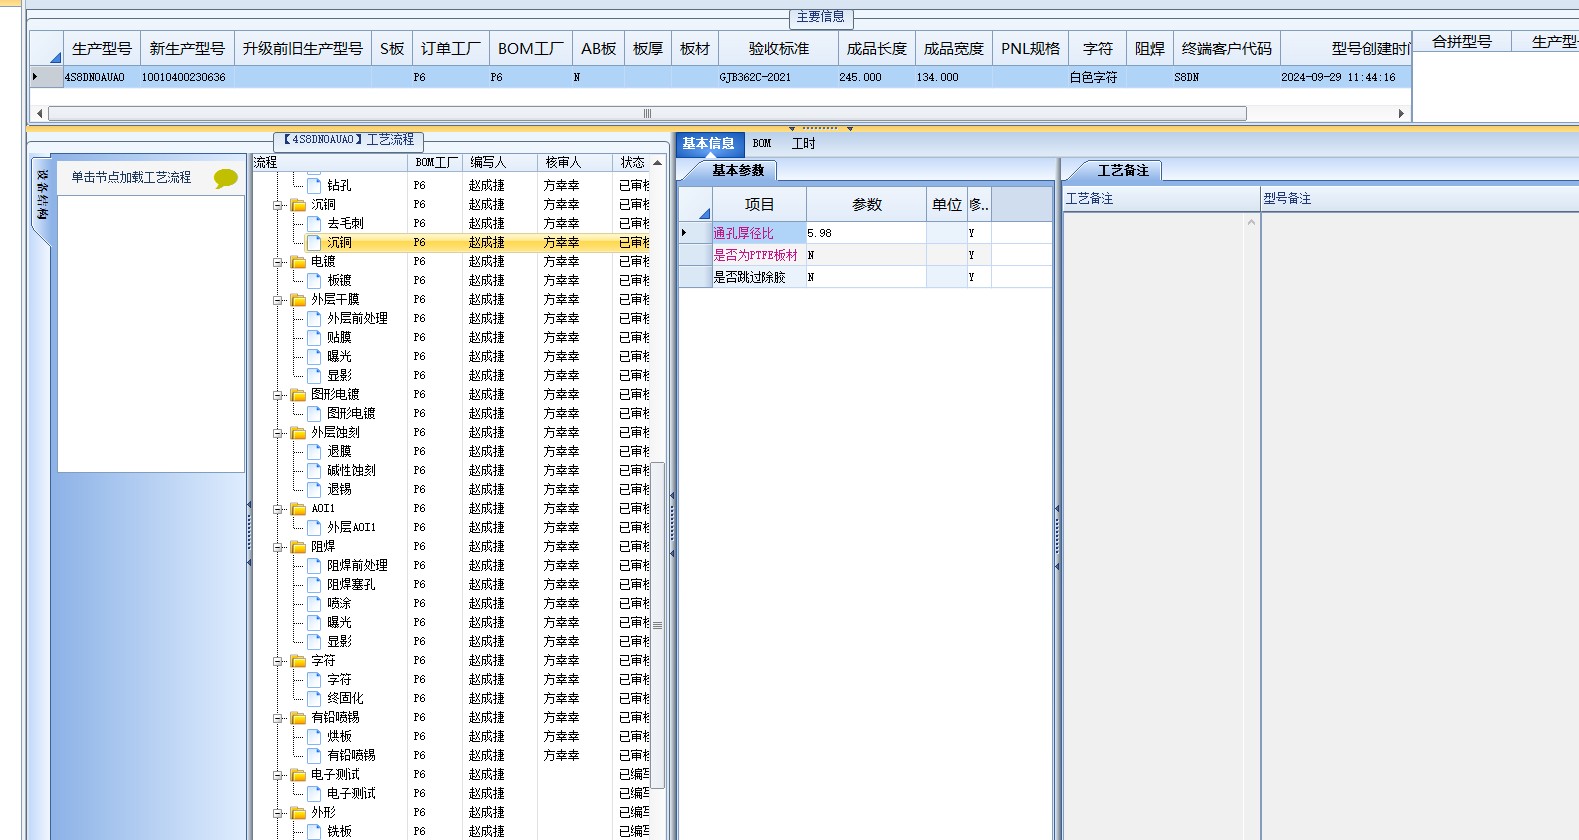This screenshot has height=840, width=1579.
Task: Collapse the 有铅喷锡 folder node
Action: tap(278, 718)
